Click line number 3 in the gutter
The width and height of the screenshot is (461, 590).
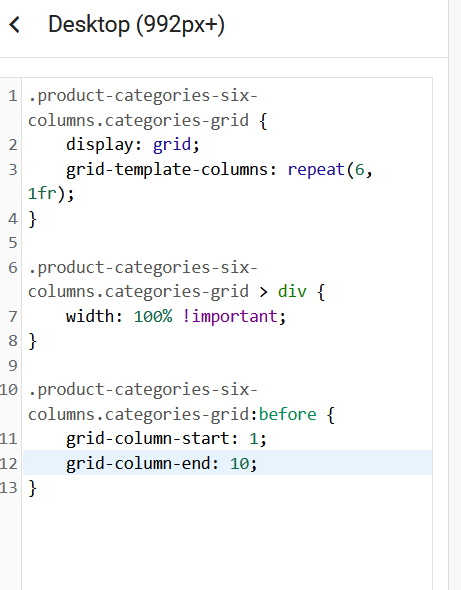pyautogui.click(x=13, y=170)
